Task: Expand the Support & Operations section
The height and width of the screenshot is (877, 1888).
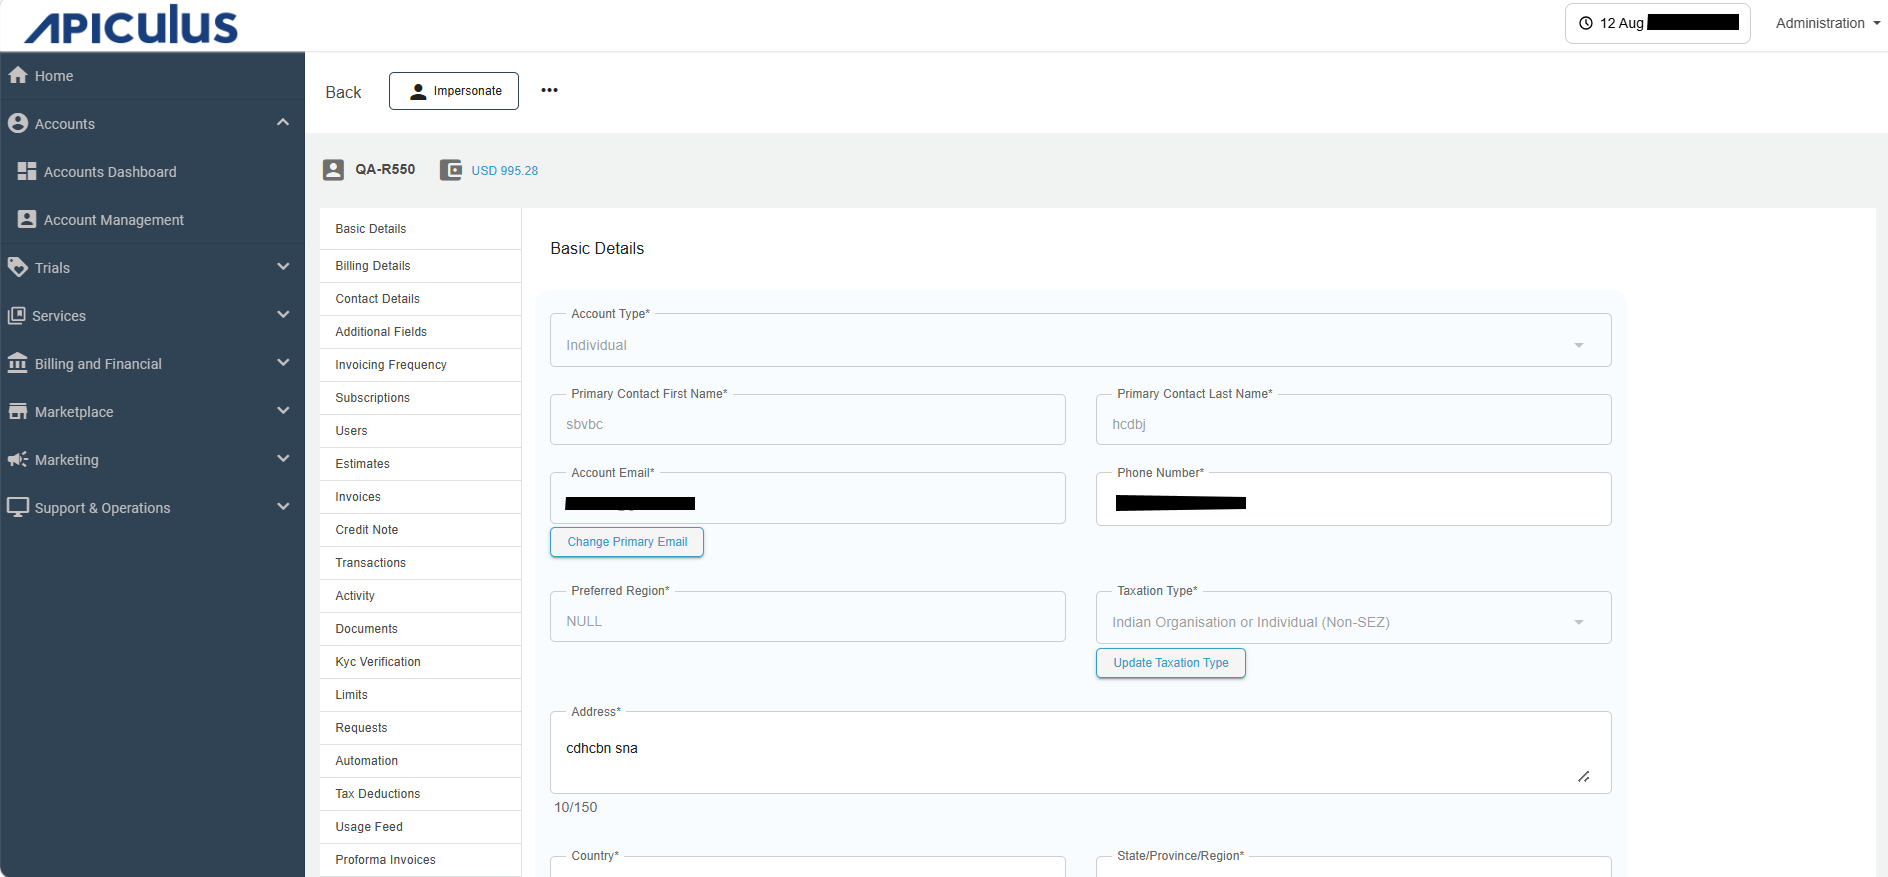Action: click(283, 507)
